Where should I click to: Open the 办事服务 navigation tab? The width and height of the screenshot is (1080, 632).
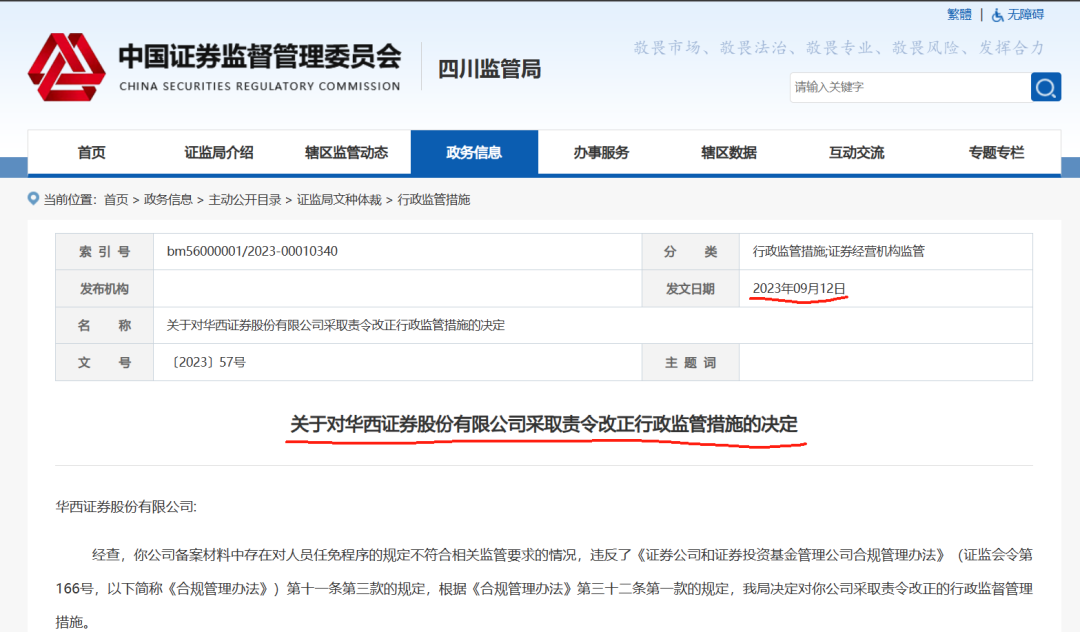tap(601, 152)
